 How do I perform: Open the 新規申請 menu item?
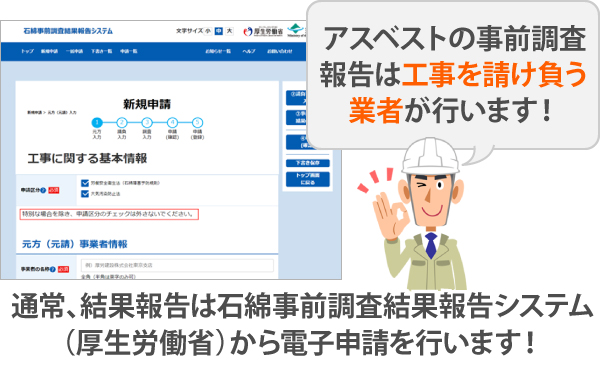pyautogui.click(x=49, y=51)
